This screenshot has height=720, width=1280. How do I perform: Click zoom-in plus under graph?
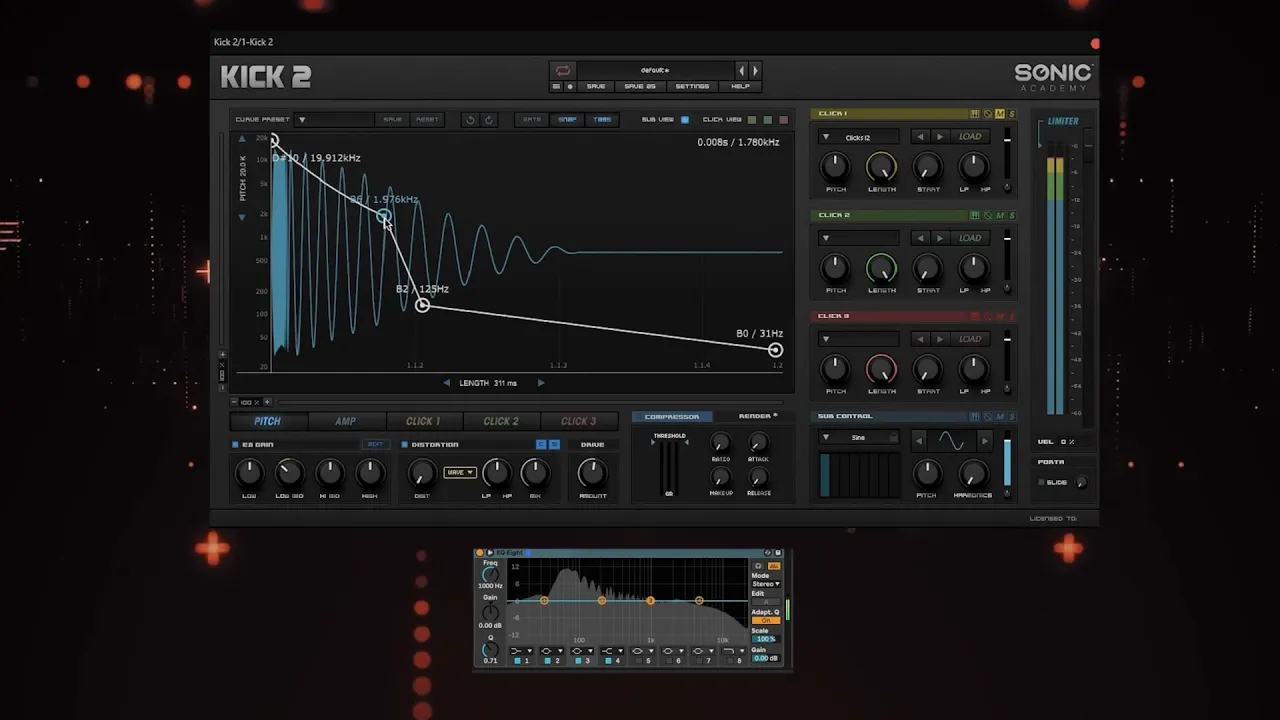[x=267, y=402]
